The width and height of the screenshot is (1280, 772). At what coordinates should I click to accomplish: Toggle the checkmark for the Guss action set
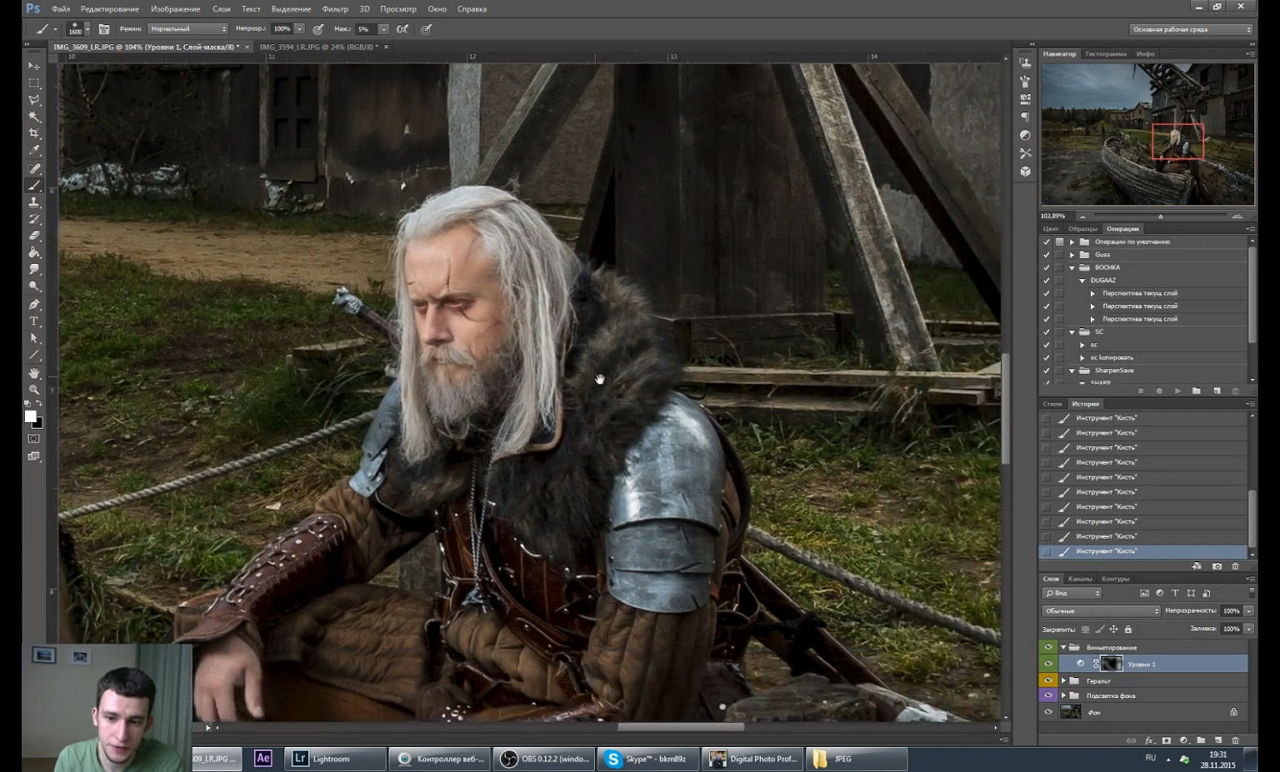point(1047,255)
